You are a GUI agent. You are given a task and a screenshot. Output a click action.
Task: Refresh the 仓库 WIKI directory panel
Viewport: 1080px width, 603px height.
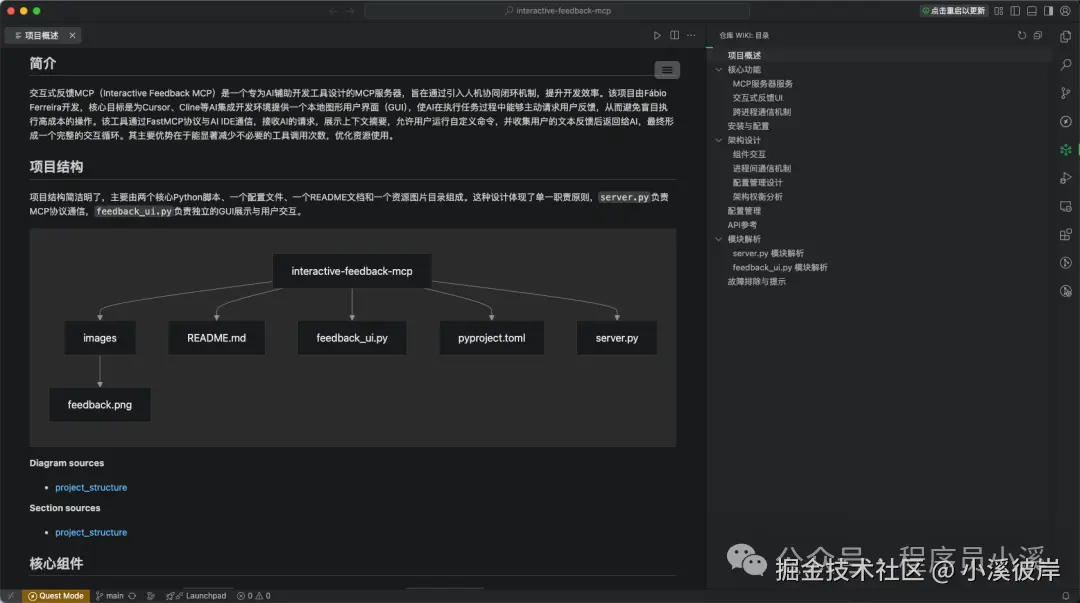1022,35
